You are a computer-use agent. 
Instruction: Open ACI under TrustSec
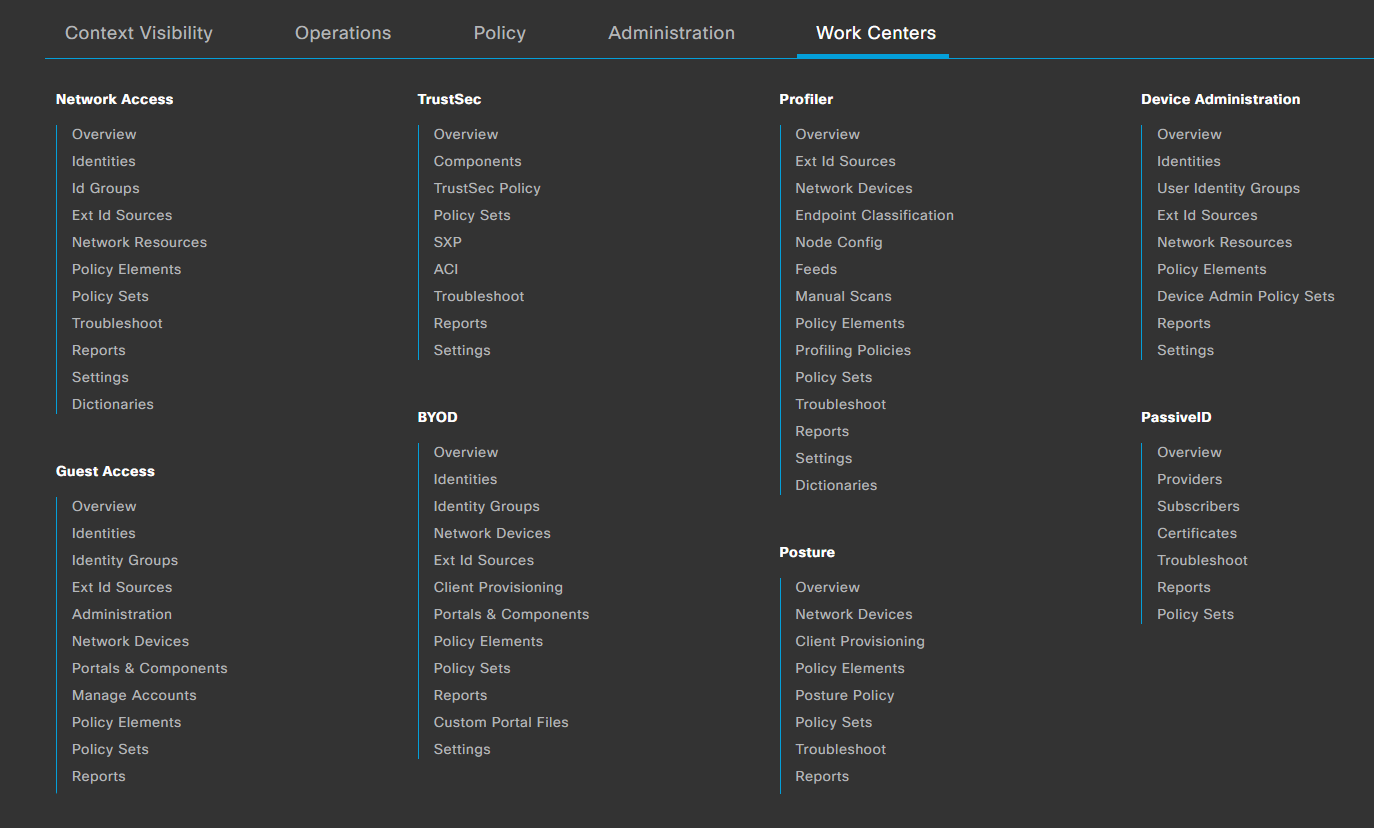pyautogui.click(x=446, y=269)
